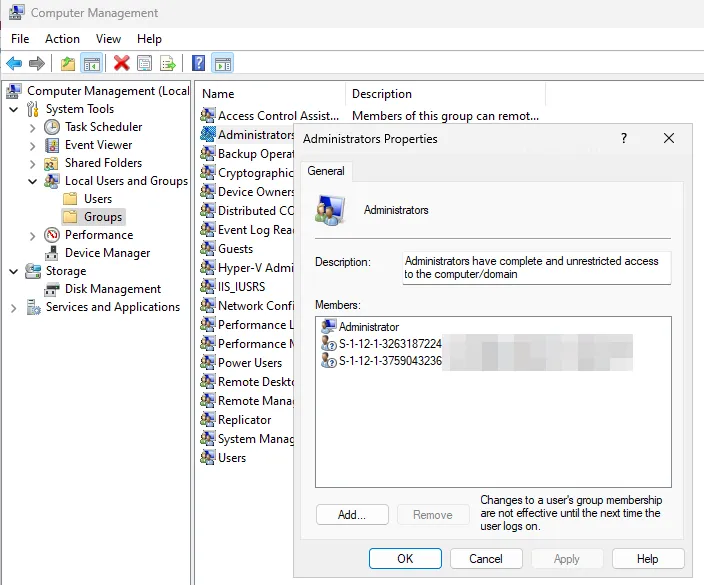
Task: Click the Remove button
Action: (x=433, y=515)
